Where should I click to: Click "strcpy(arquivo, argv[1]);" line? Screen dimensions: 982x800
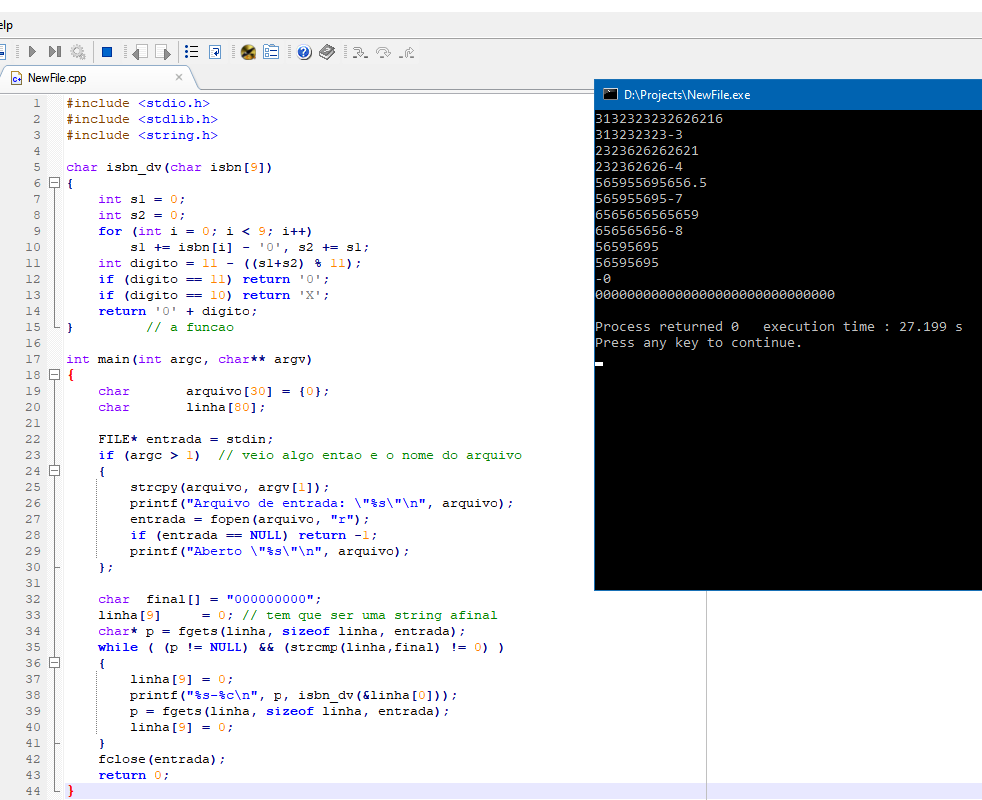[x=230, y=487]
